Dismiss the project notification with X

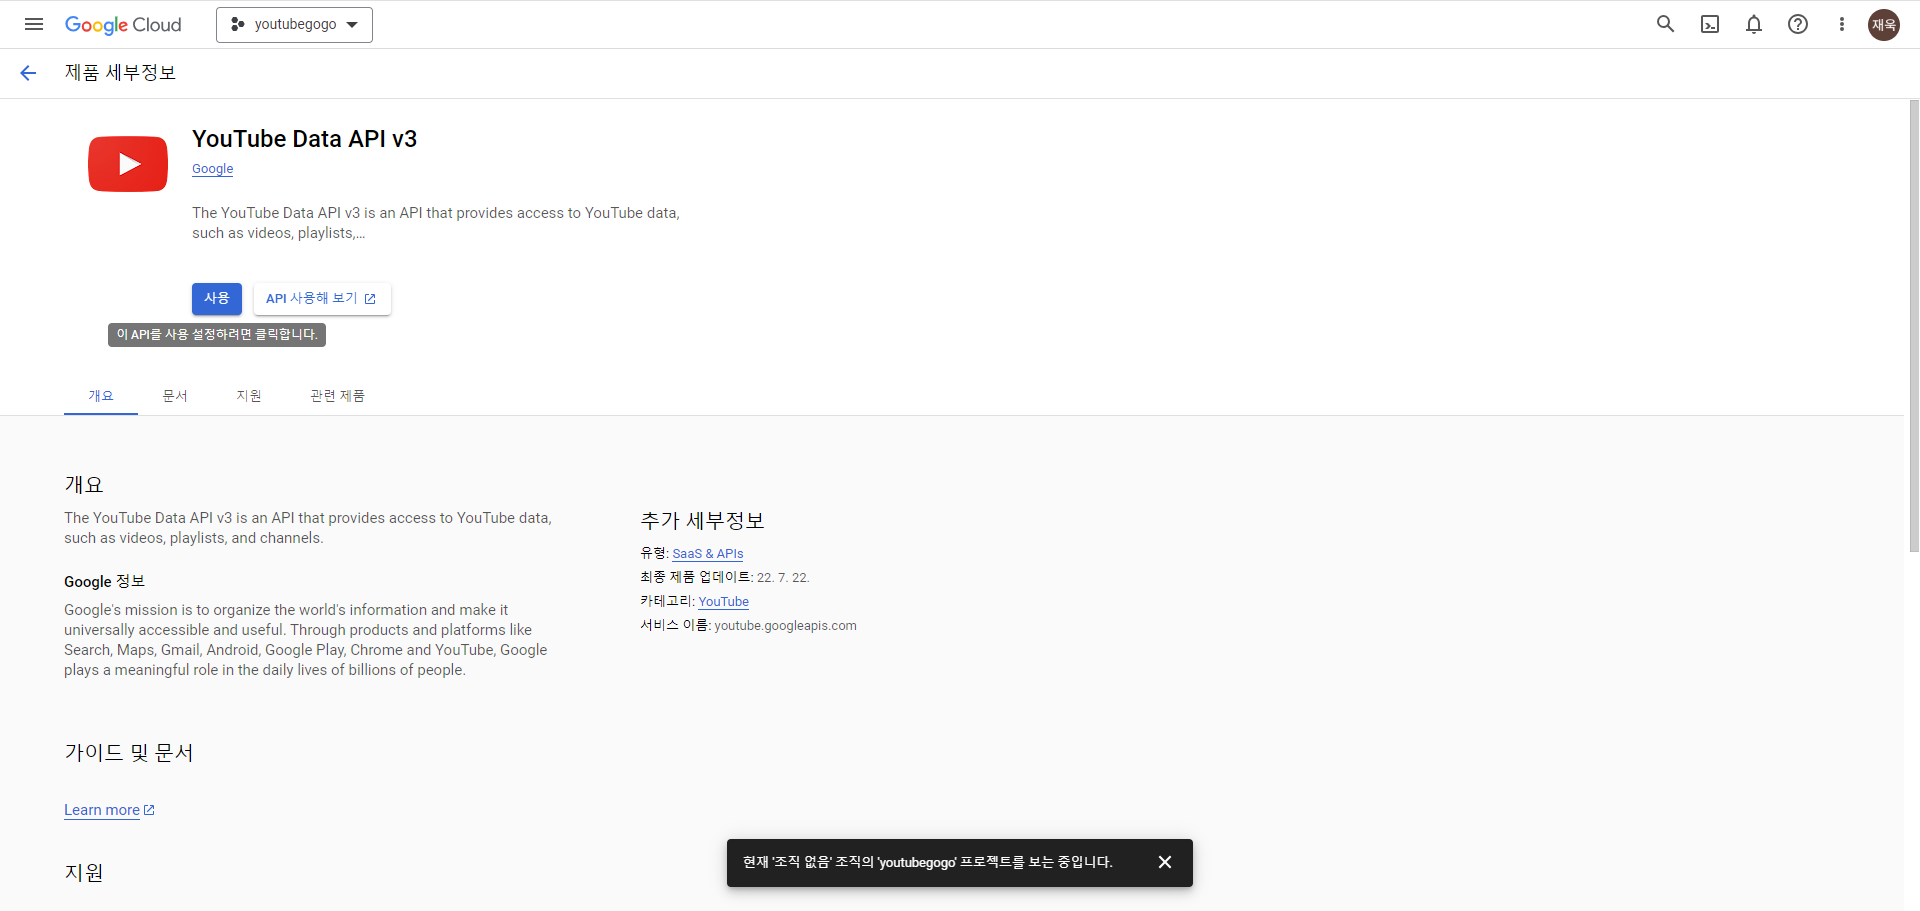tap(1165, 862)
